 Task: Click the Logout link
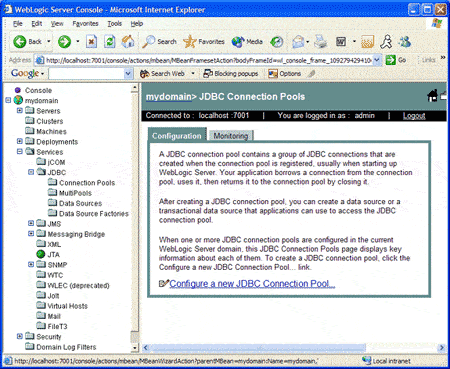click(x=414, y=116)
